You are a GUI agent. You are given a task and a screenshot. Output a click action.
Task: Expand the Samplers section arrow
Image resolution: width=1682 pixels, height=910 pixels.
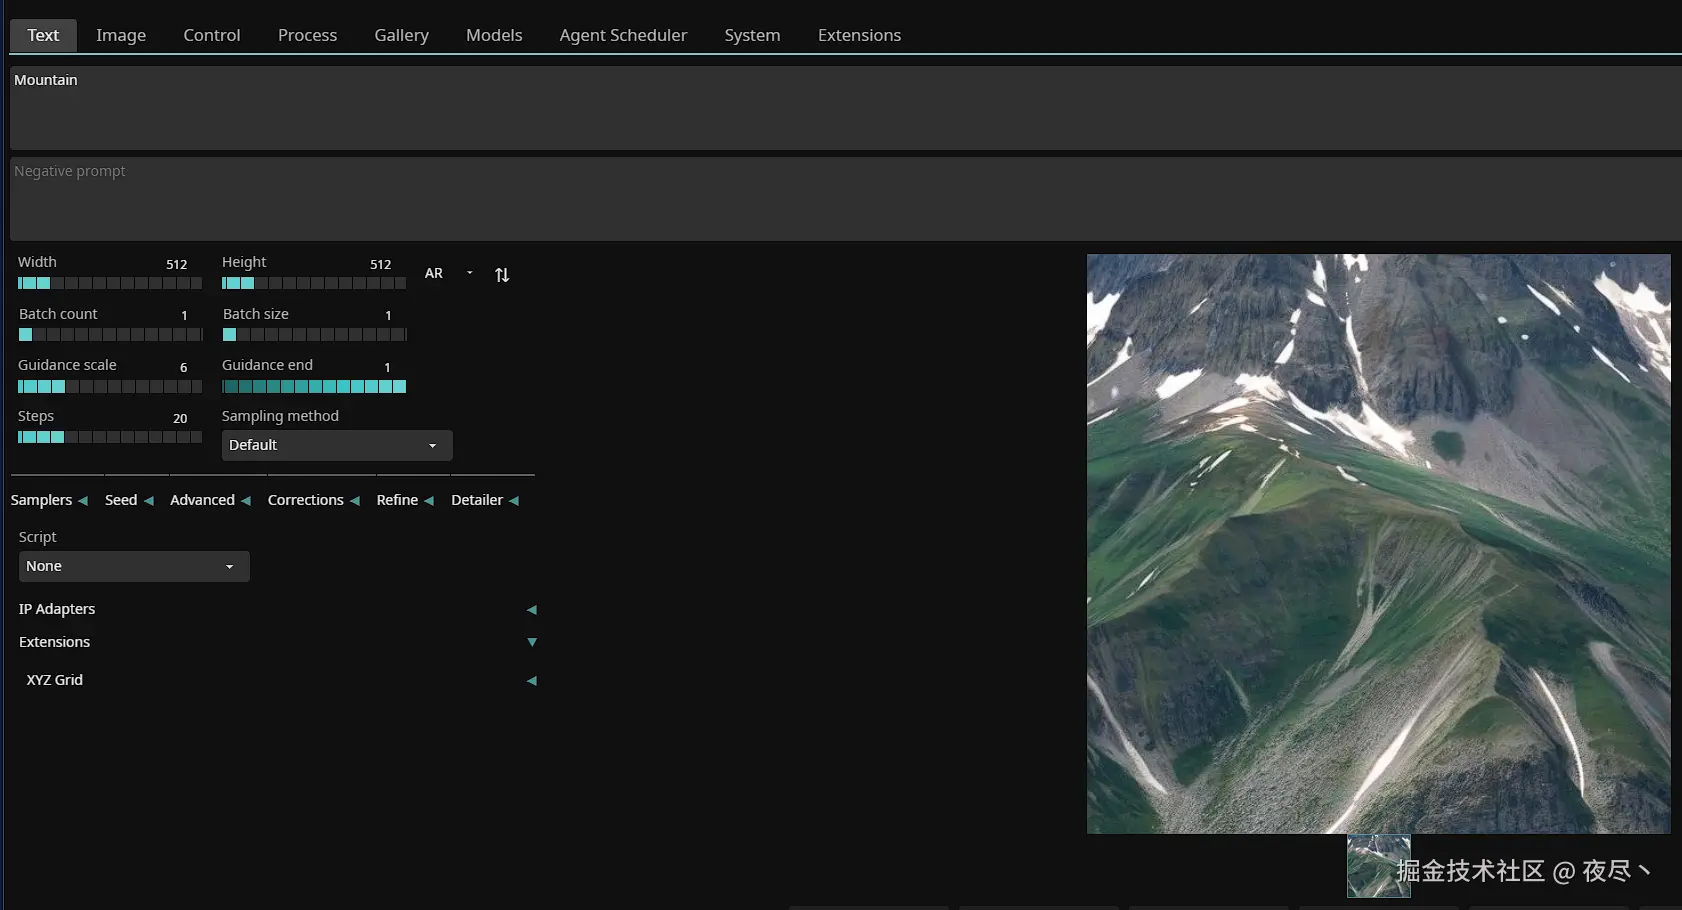click(83, 501)
